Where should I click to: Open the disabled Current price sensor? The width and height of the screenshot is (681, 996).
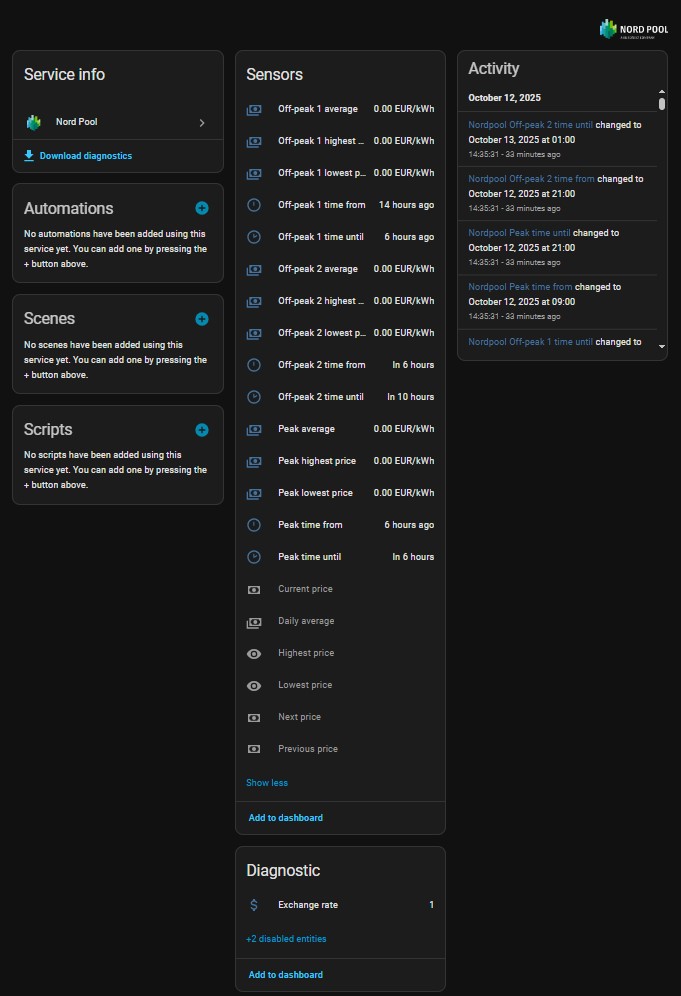[305, 589]
